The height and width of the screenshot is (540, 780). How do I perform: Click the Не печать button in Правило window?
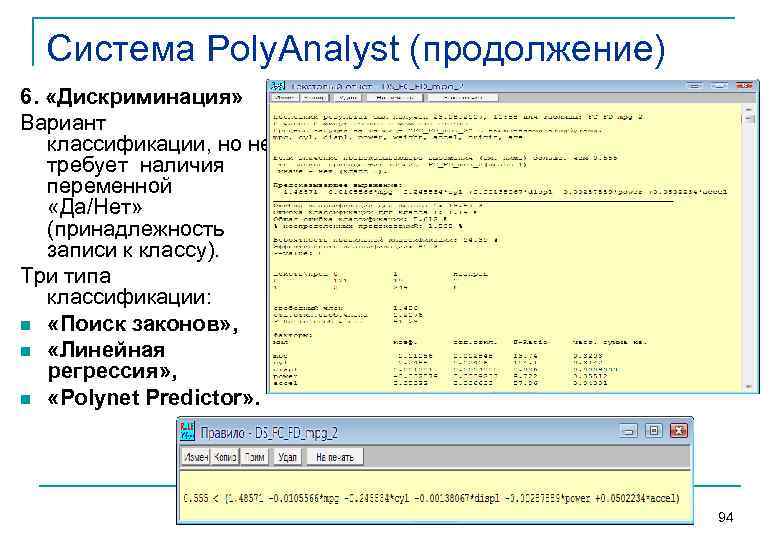click(x=335, y=457)
